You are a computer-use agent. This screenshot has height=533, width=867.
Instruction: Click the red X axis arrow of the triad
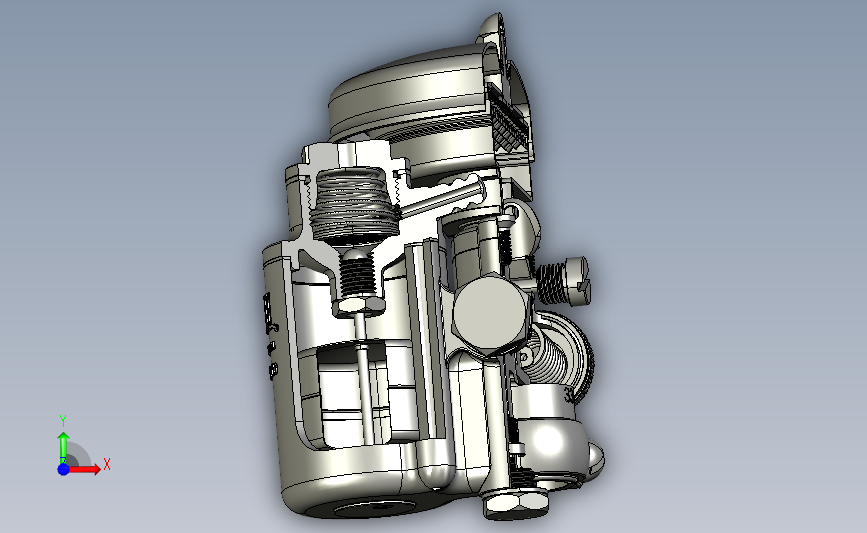point(85,469)
